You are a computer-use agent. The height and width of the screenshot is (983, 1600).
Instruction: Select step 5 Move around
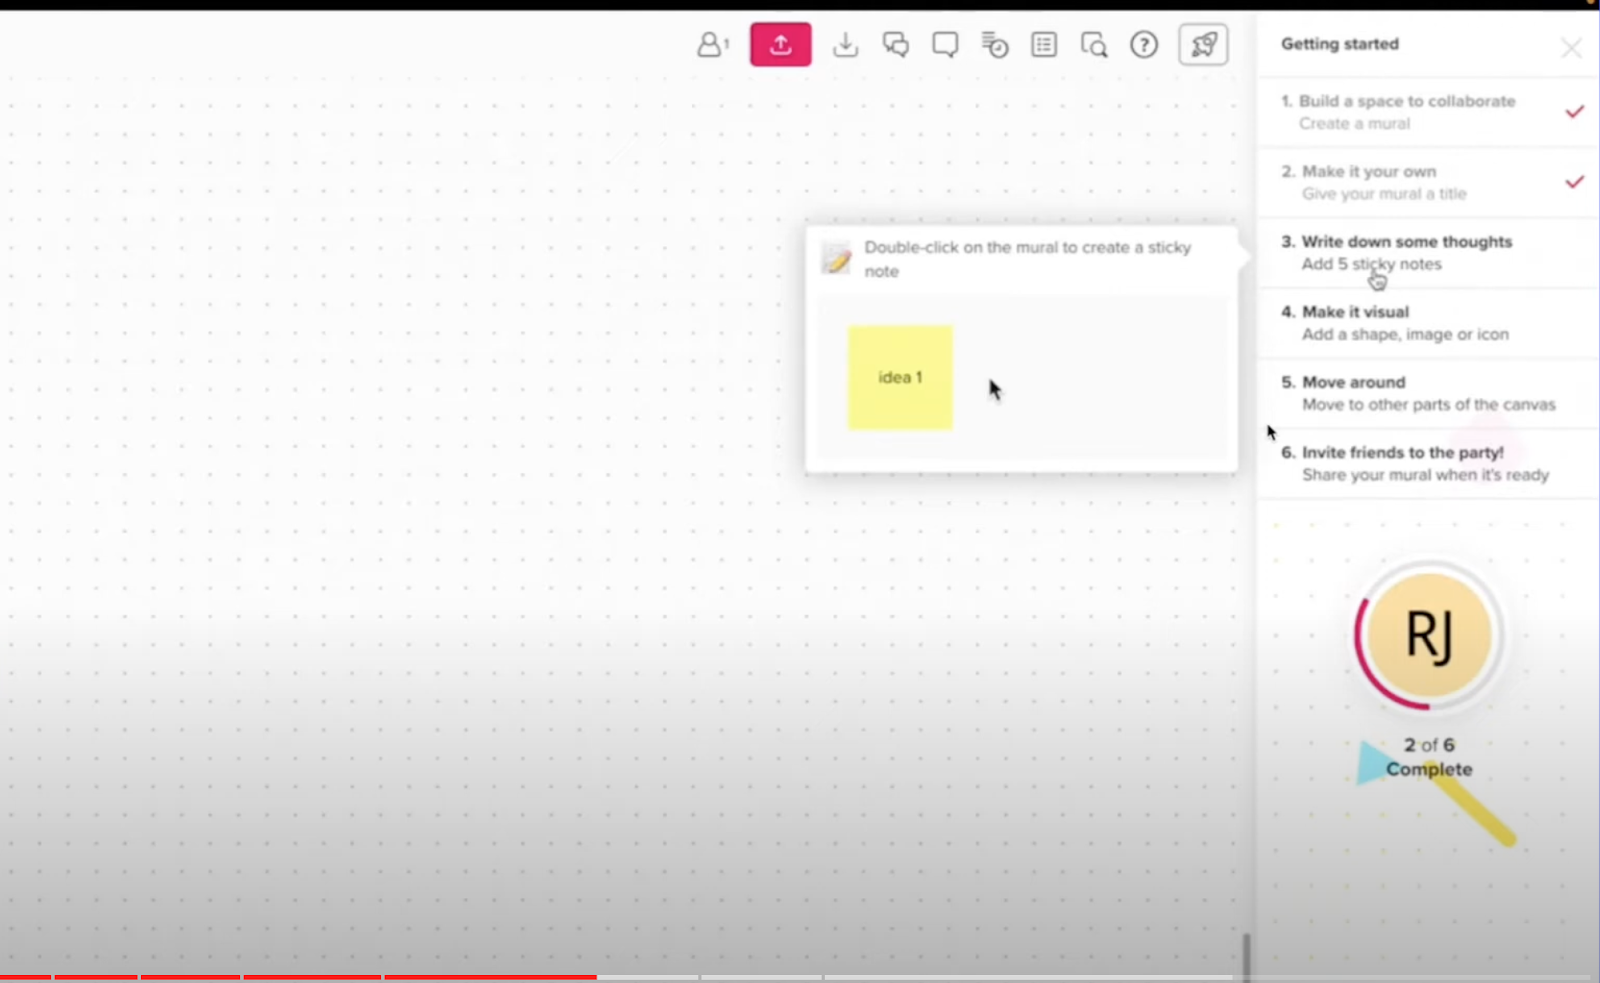pos(1427,393)
